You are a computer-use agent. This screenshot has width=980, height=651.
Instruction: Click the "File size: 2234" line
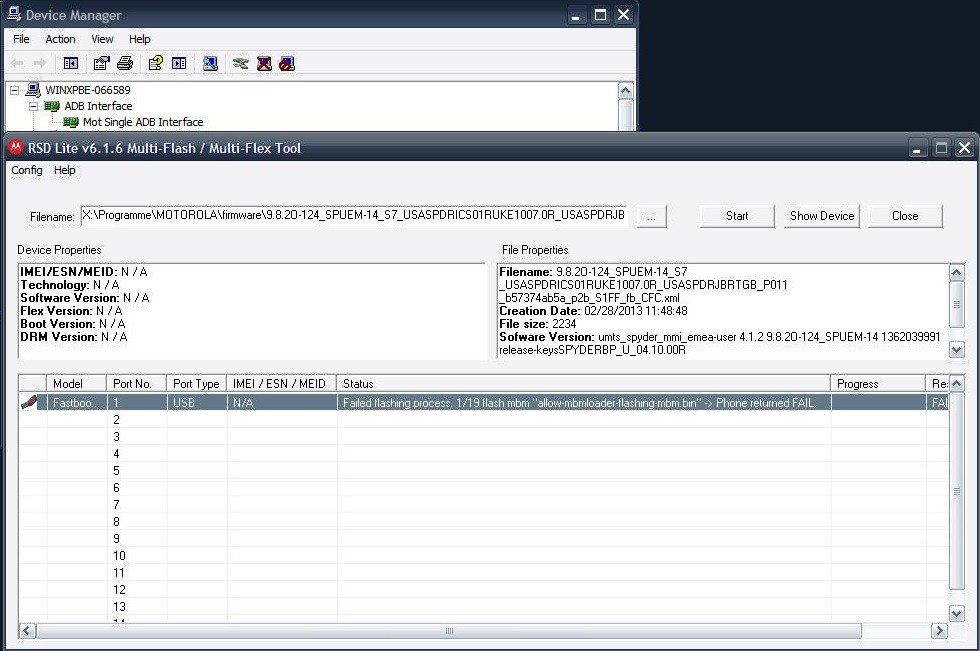click(x=538, y=324)
